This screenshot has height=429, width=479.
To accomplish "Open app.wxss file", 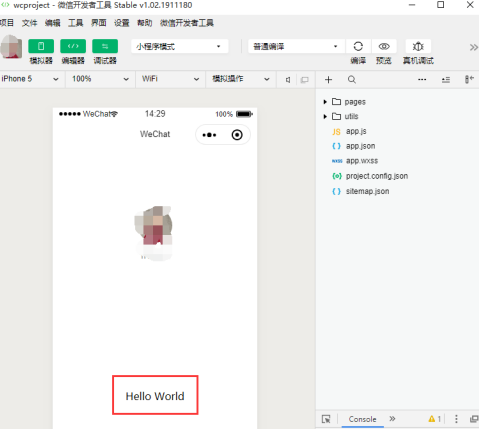I will click(362, 161).
